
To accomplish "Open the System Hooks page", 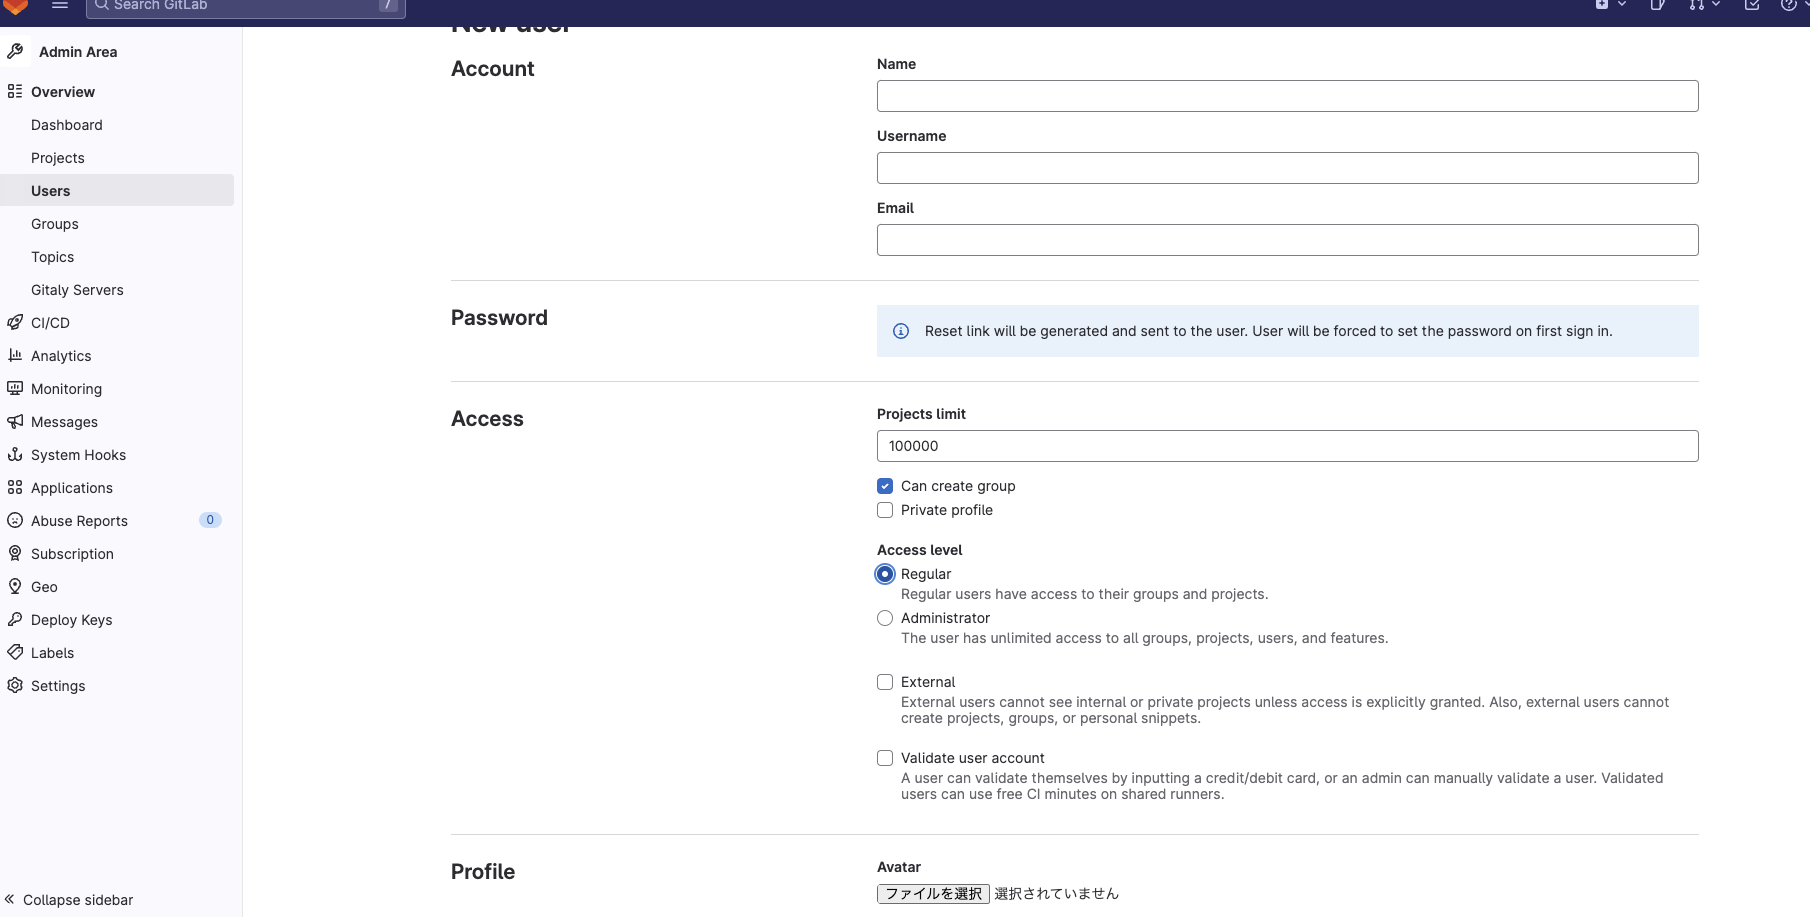I will tap(77, 454).
